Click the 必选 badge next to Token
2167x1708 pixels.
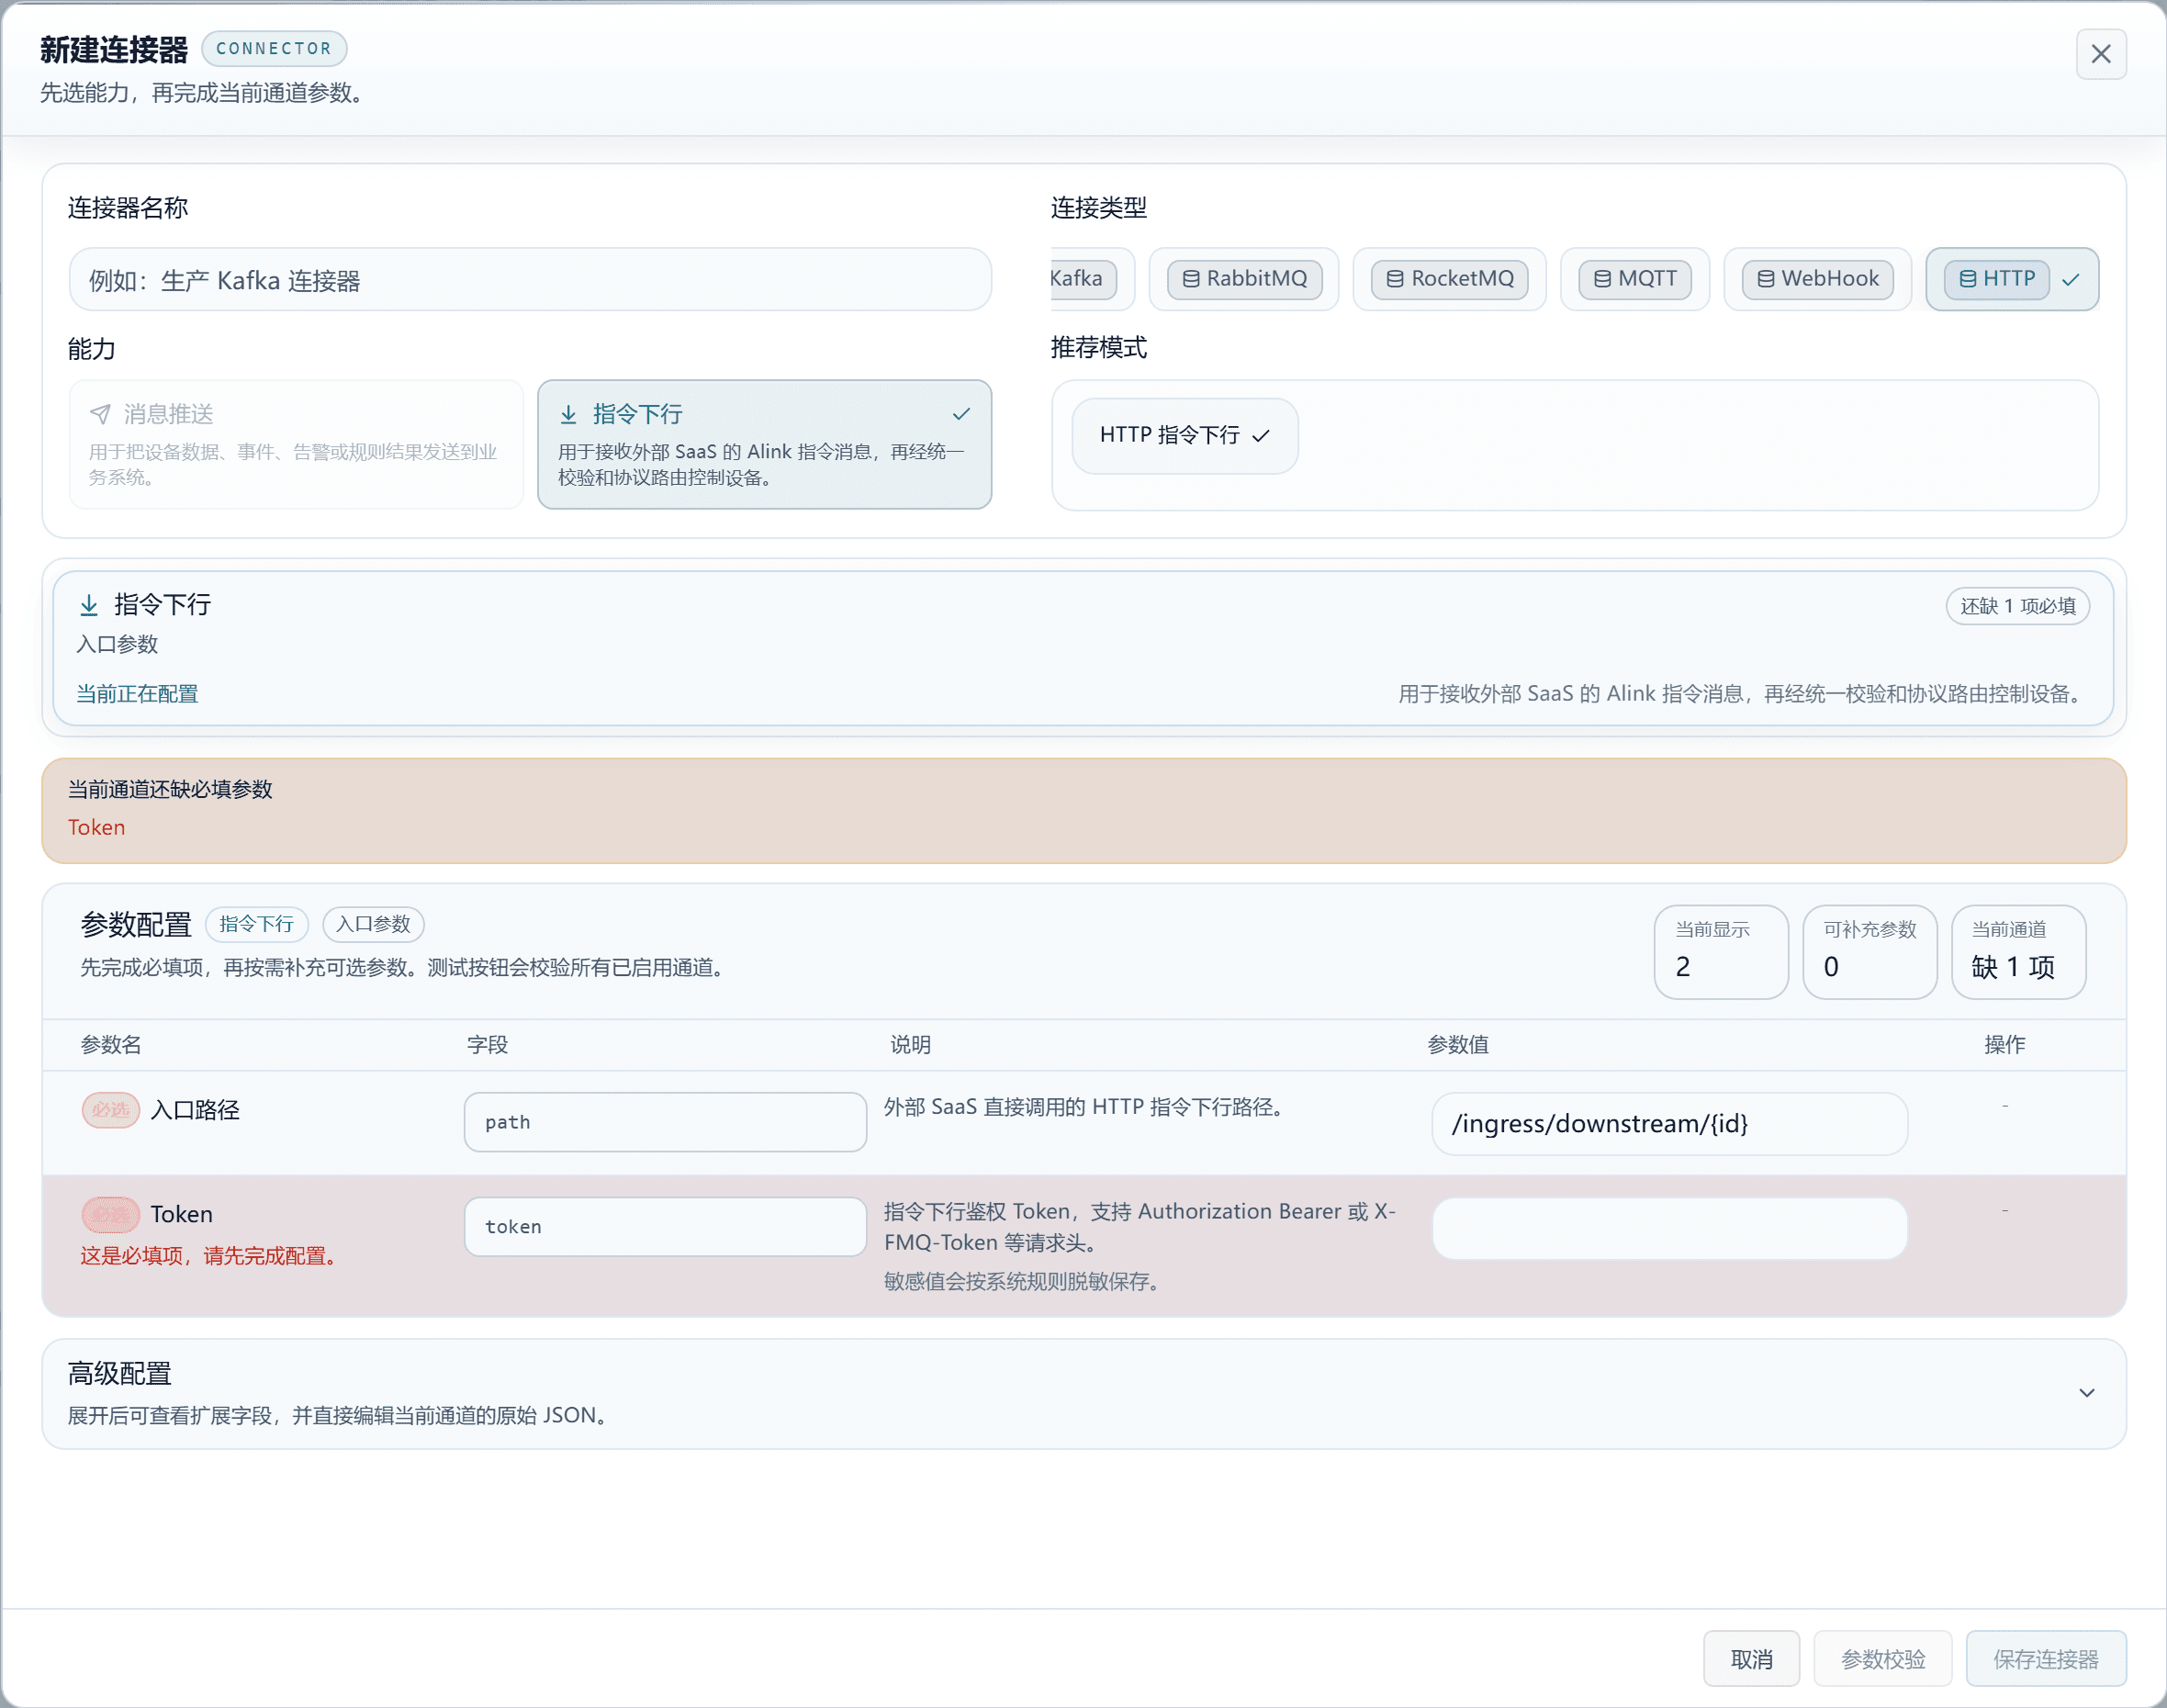pos(111,1215)
